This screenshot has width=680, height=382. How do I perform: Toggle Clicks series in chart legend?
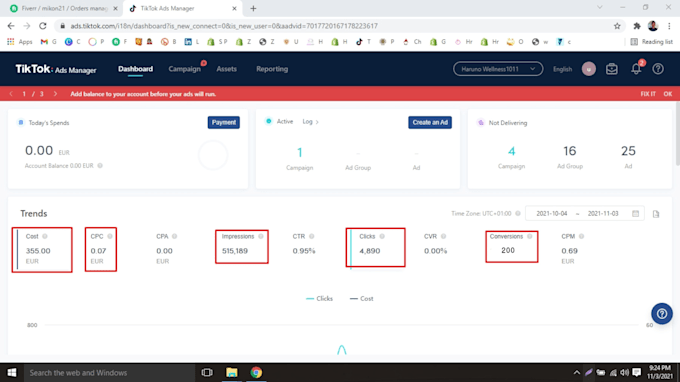(x=319, y=299)
